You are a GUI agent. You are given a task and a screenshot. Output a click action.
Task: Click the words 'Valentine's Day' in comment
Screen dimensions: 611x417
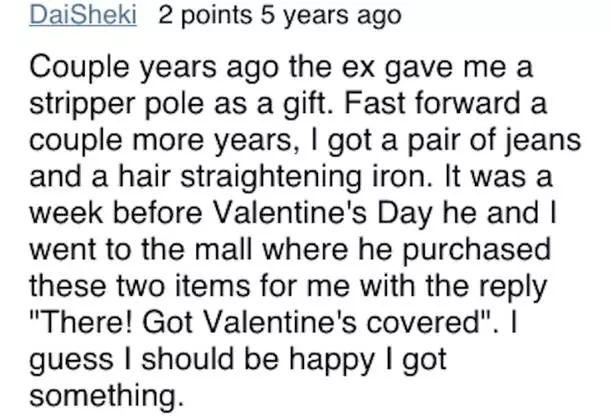click(x=323, y=214)
